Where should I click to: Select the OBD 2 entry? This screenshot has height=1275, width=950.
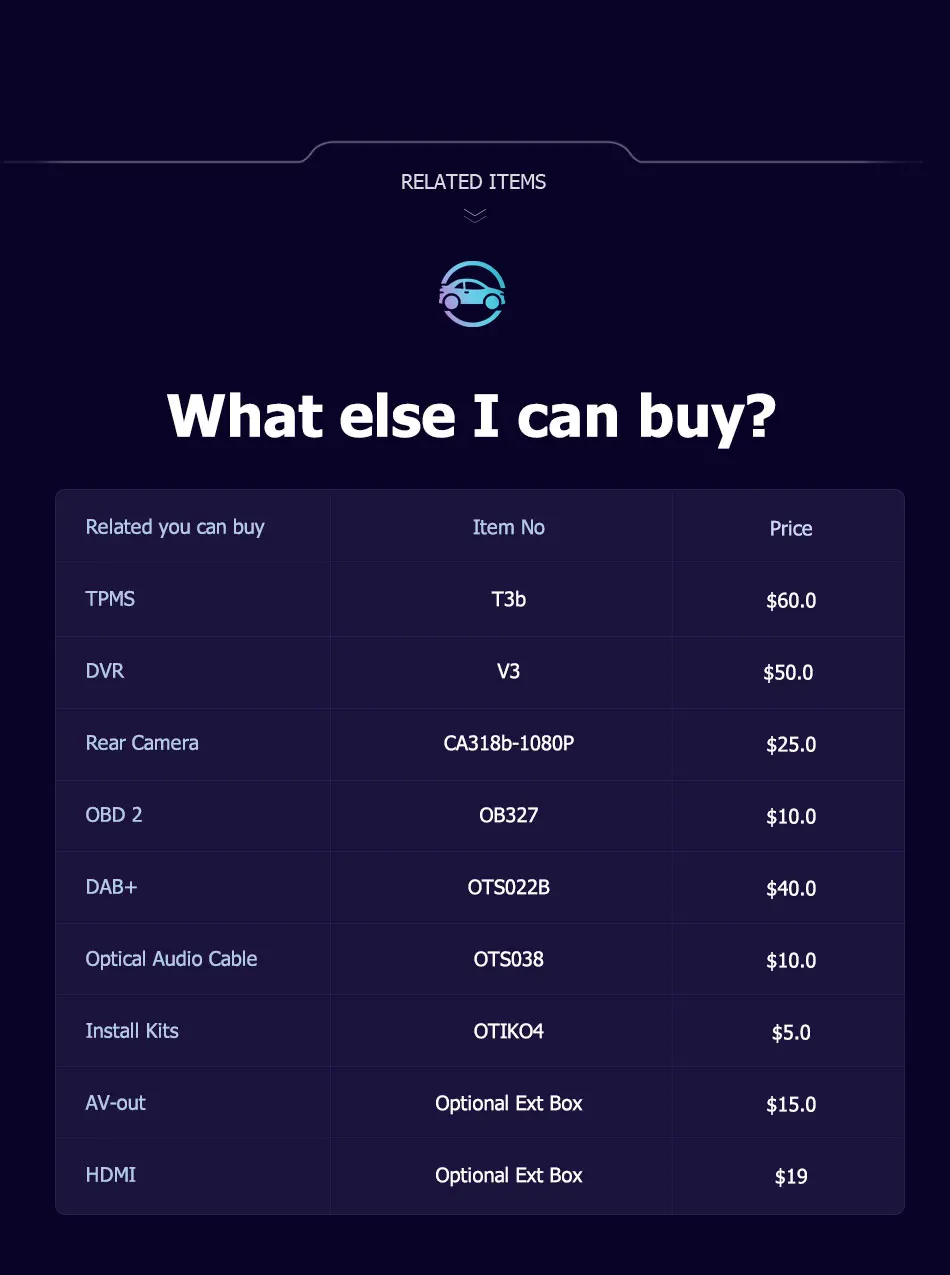[x=114, y=815]
